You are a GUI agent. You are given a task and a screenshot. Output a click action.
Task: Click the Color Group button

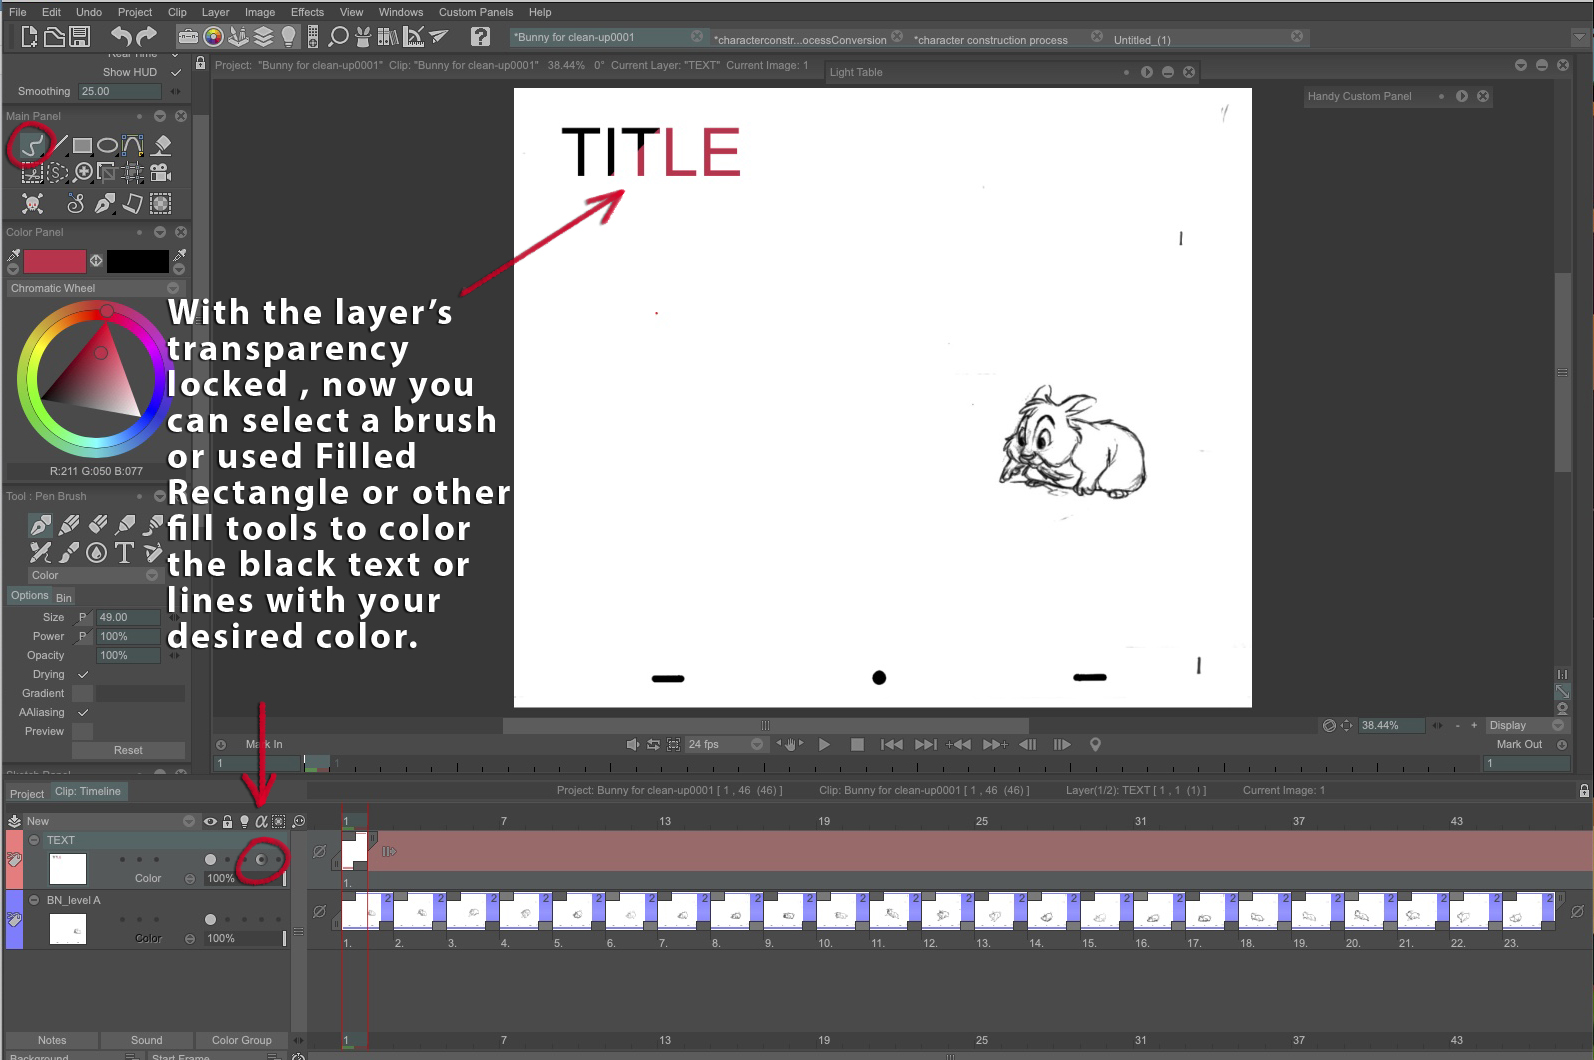pyautogui.click(x=241, y=1040)
